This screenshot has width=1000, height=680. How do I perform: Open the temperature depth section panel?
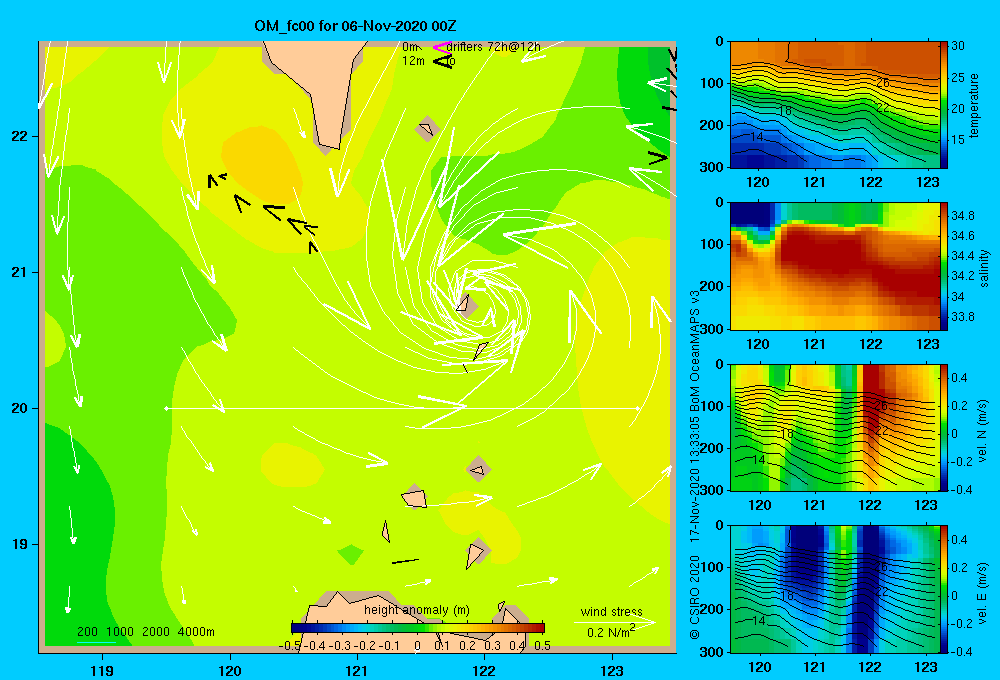coord(834,105)
